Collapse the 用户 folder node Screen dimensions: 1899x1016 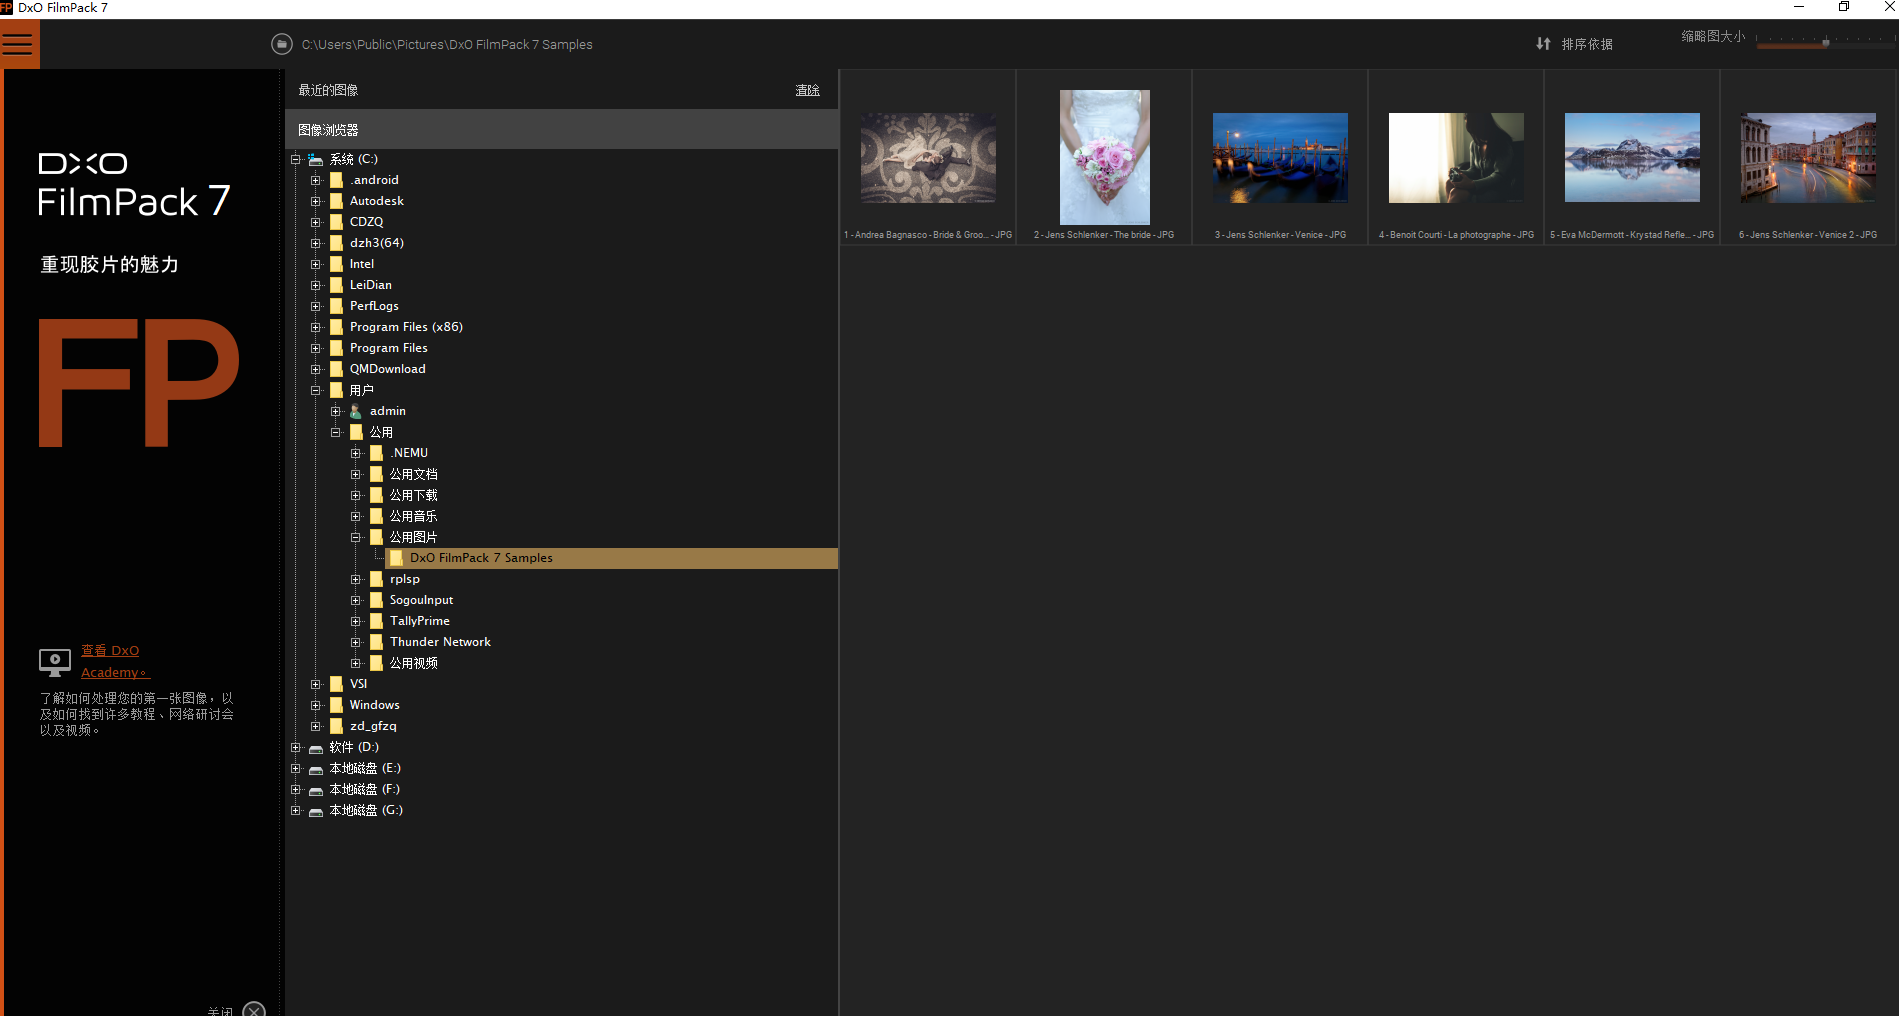click(316, 390)
